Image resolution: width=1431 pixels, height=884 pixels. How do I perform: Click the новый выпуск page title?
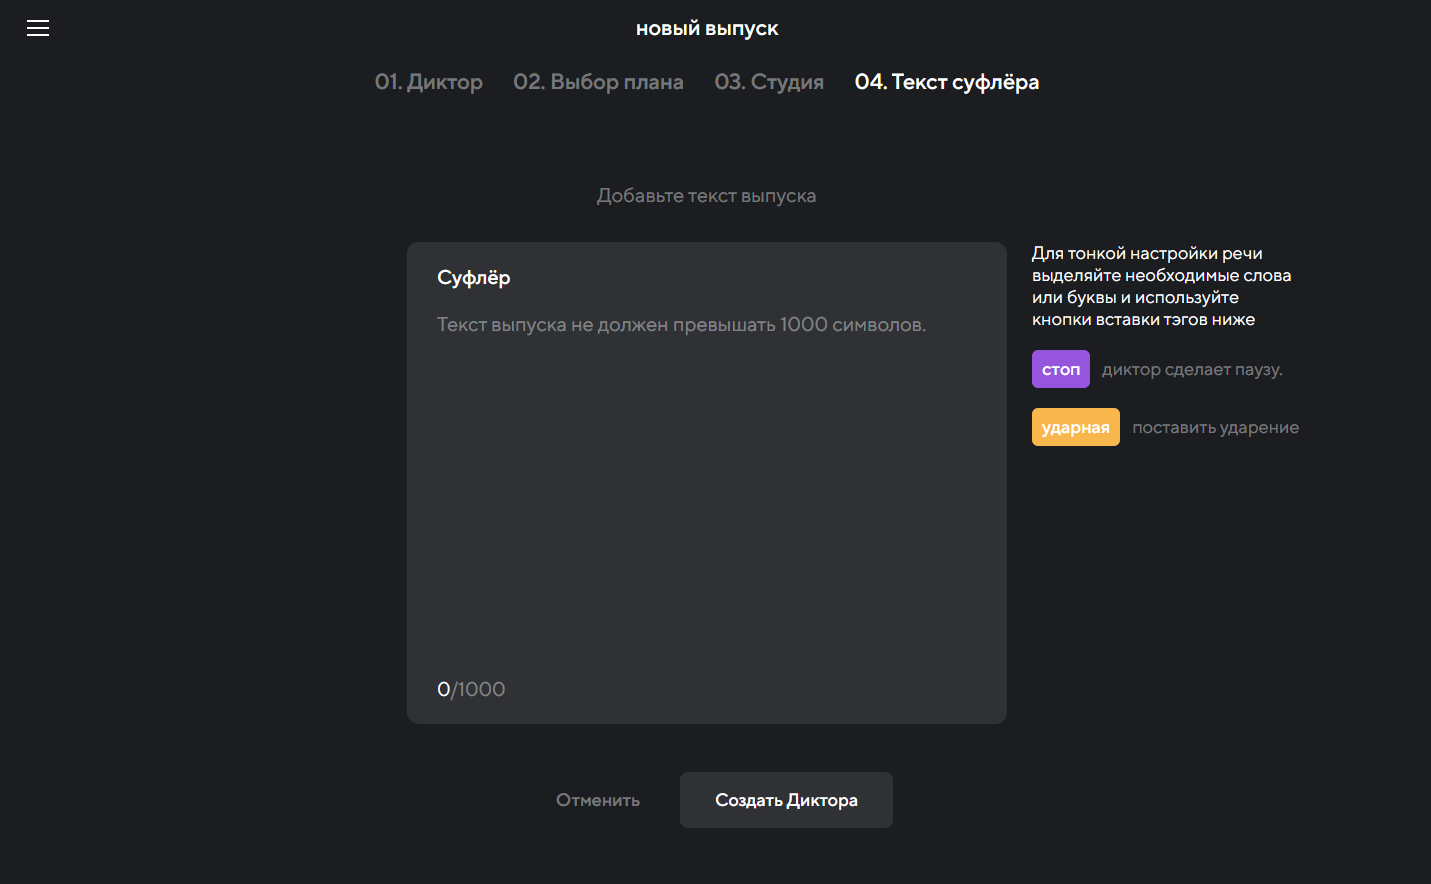click(707, 29)
